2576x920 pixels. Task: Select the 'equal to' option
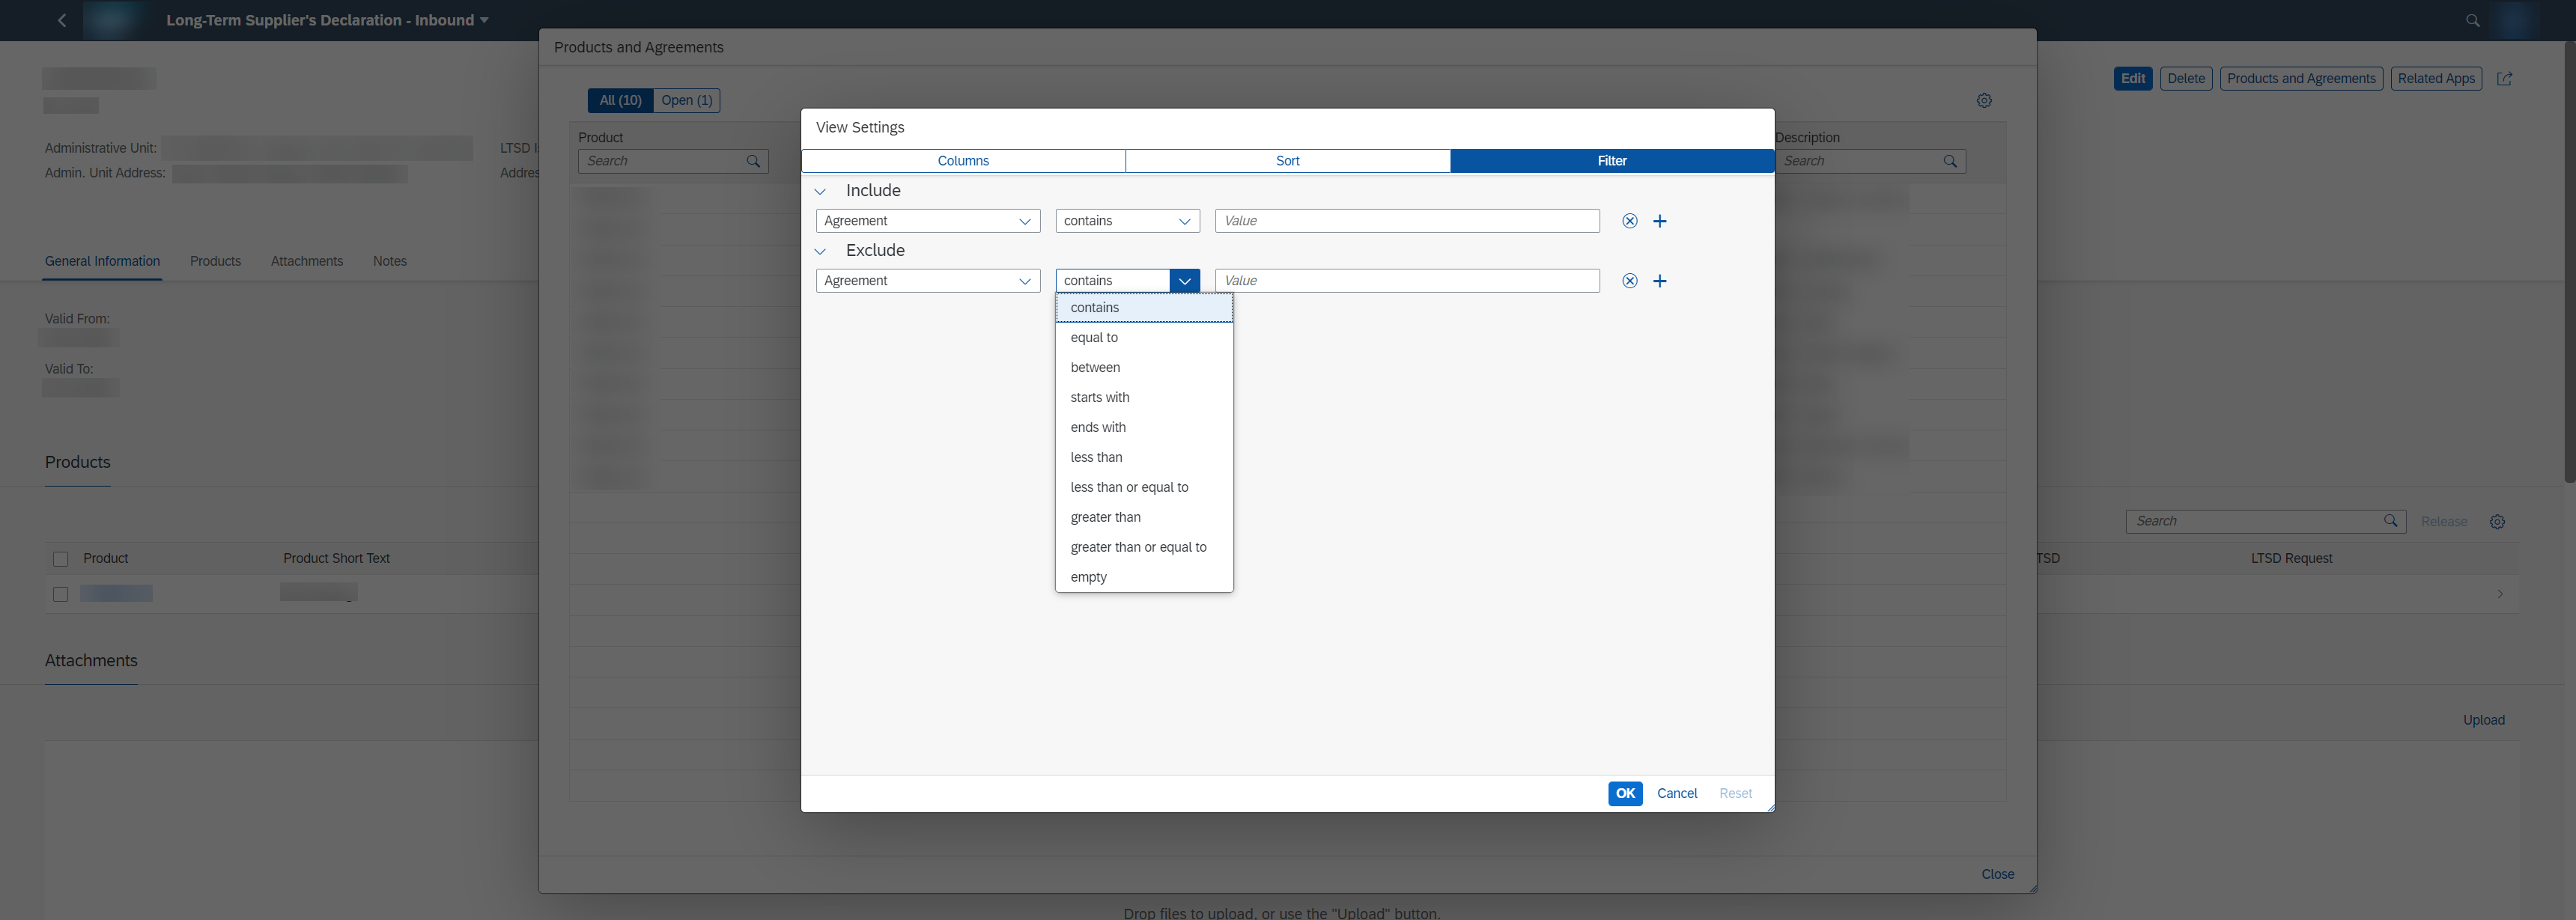pyautogui.click(x=1144, y=338)
